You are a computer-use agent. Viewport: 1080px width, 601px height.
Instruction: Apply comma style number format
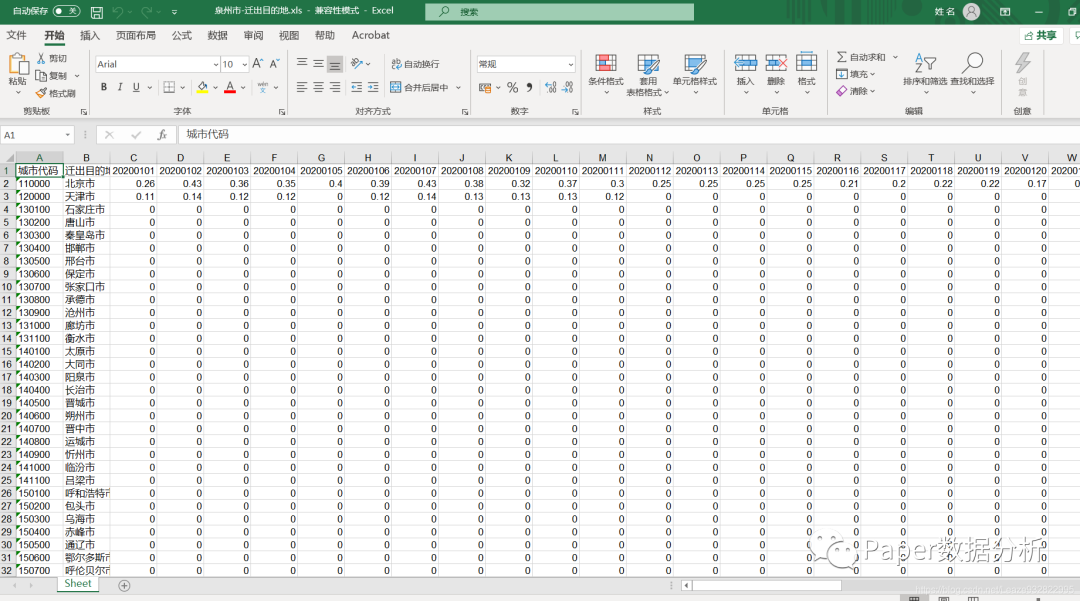point(529,87)
